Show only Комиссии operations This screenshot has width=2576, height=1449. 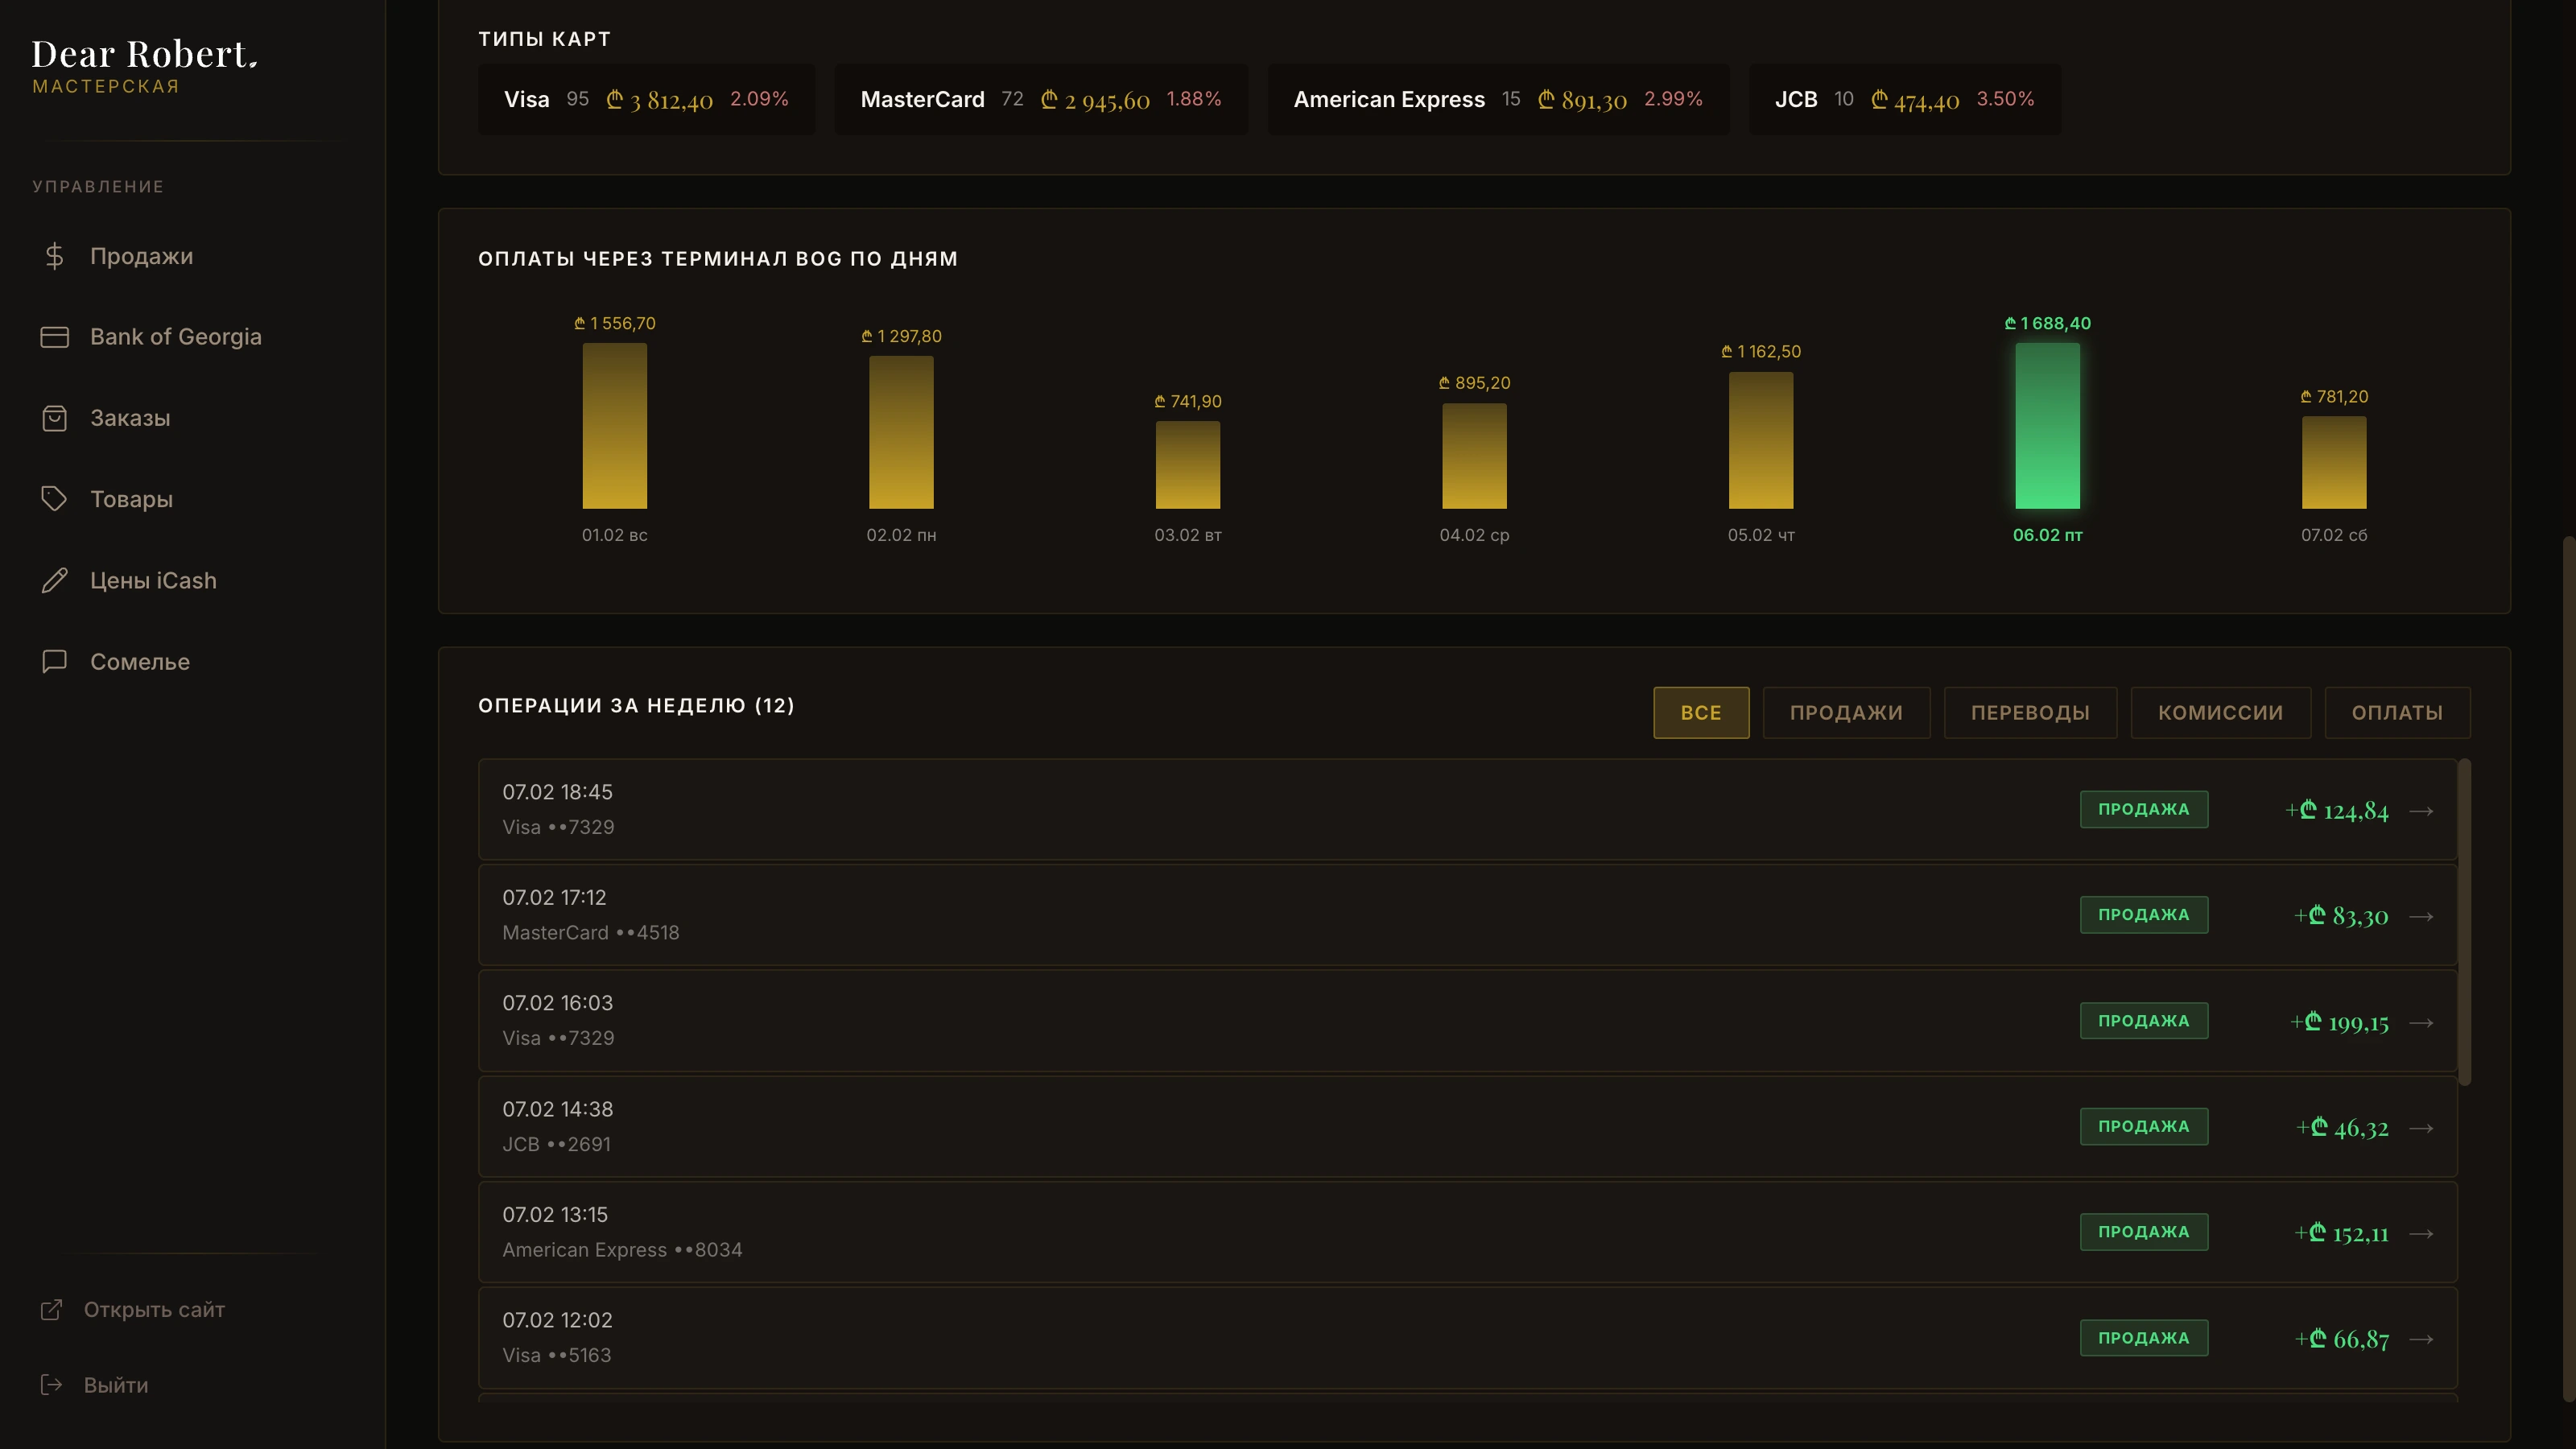click(x=2220, y=713)
